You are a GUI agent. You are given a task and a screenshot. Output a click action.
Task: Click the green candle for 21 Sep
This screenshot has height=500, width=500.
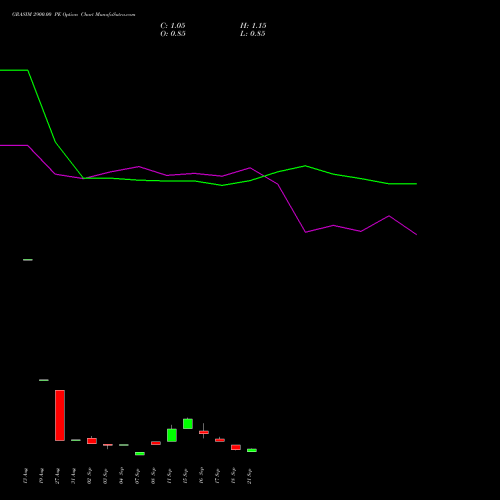252,450
